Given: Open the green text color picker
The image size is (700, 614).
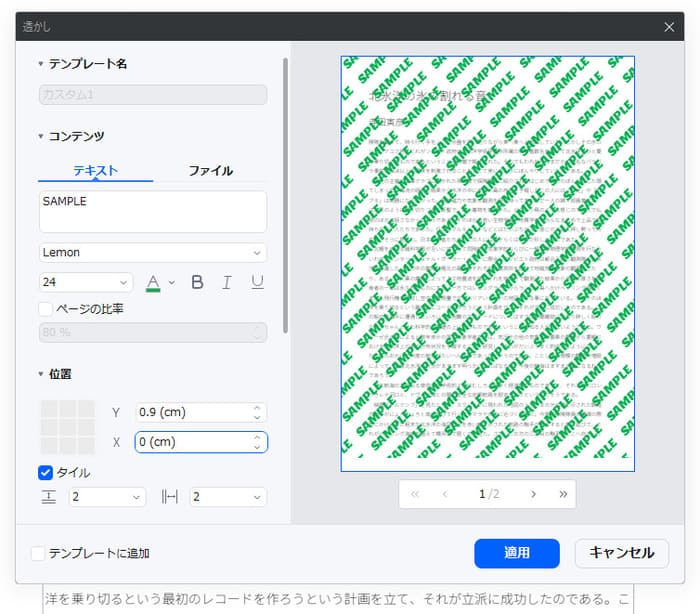Looking at the screenshot, I should tap(159, 283).
